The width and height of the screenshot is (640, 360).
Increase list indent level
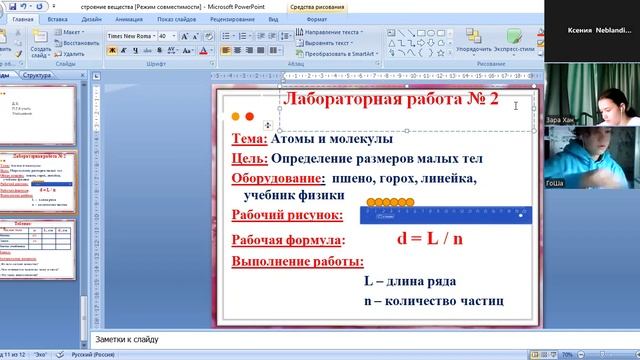click(272, 36)
